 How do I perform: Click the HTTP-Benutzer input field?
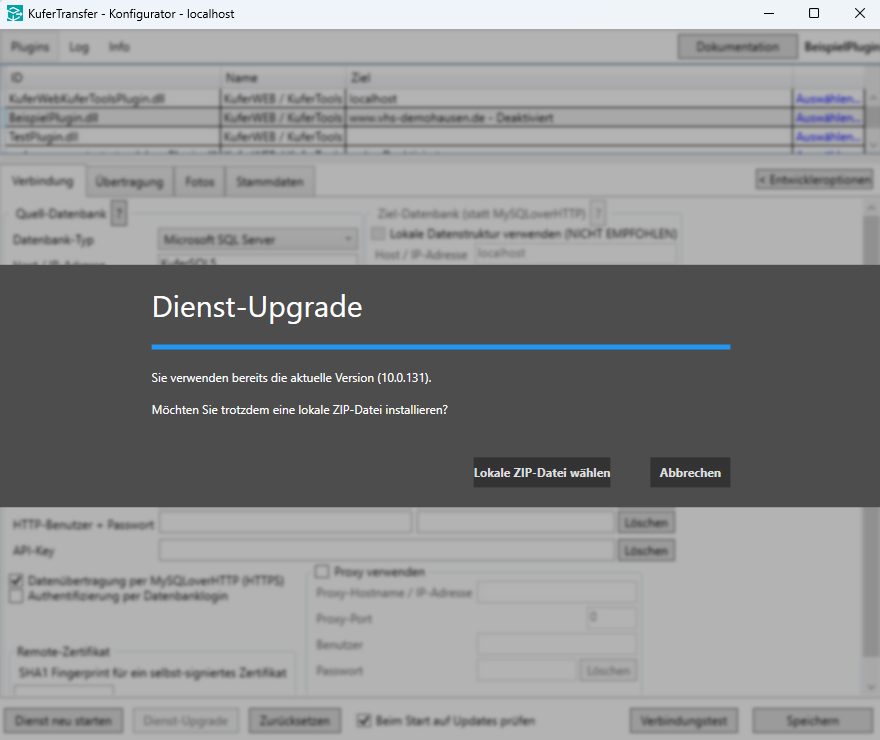[x=286, y=522]
